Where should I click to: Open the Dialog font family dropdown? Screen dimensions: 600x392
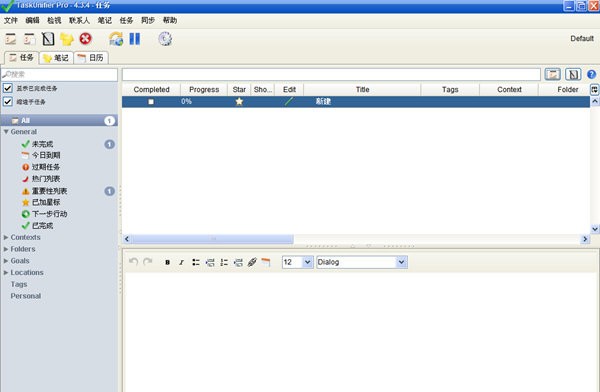[401, 262]
